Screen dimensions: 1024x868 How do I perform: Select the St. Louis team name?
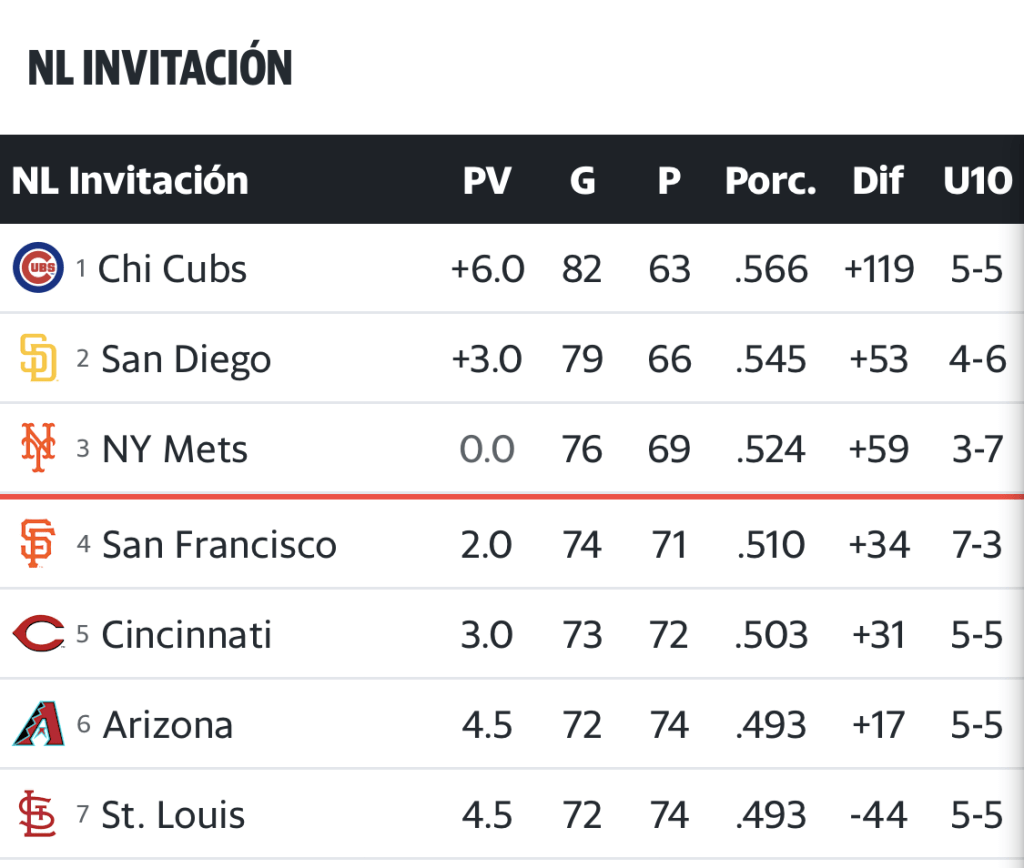pyautogui.click(x=173, y=814)
